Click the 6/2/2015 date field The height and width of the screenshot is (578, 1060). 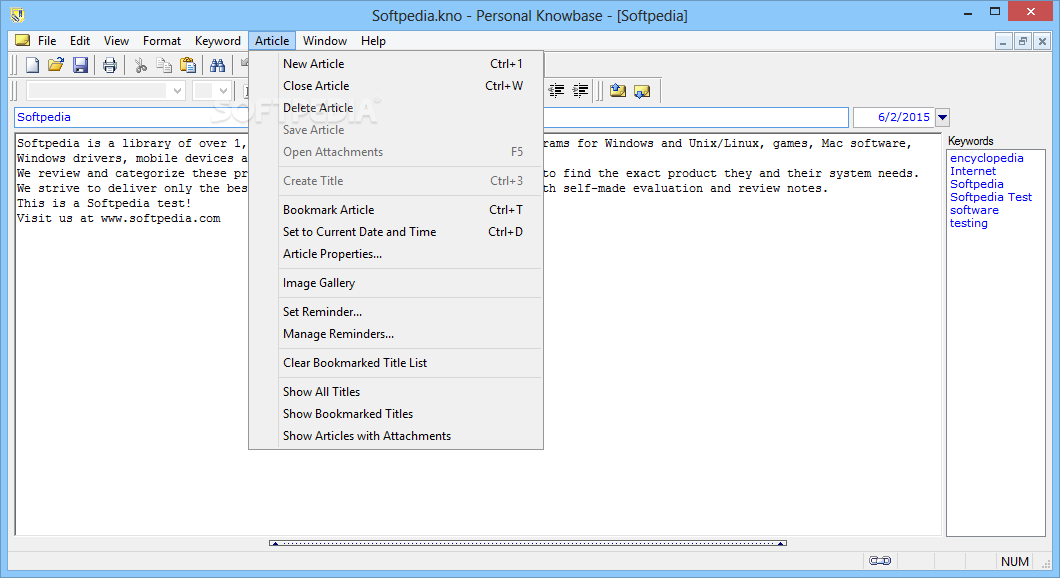tap(894, 117)
